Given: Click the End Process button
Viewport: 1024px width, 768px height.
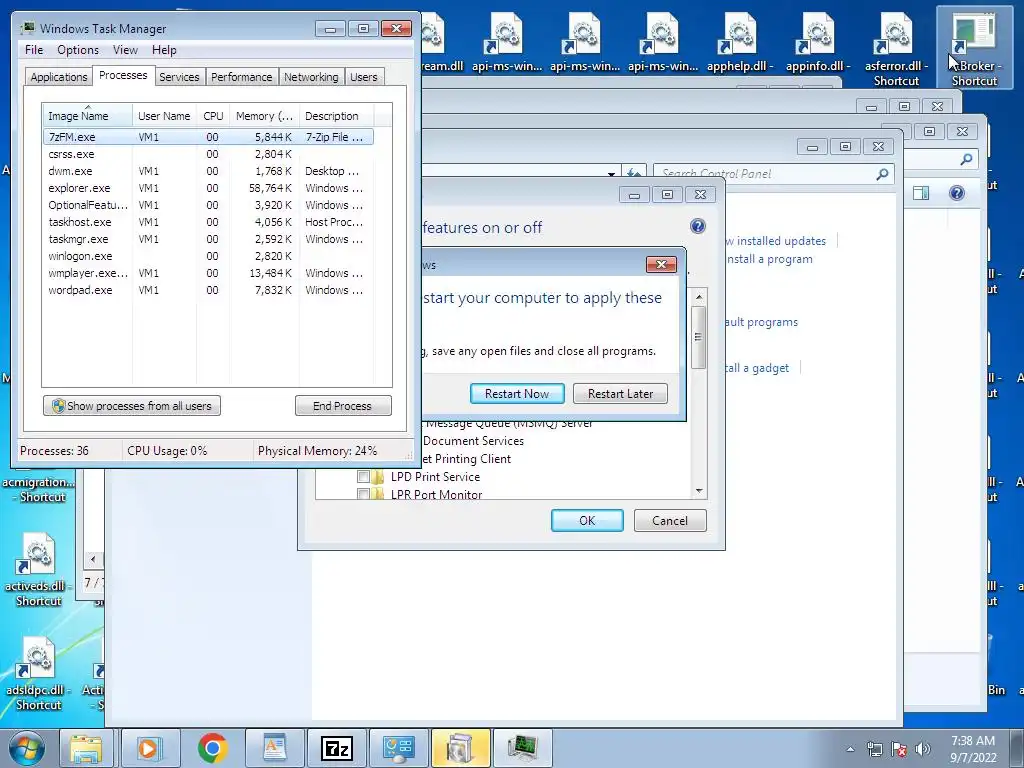Looking at the screenshot, I should [x=343, y=406].
